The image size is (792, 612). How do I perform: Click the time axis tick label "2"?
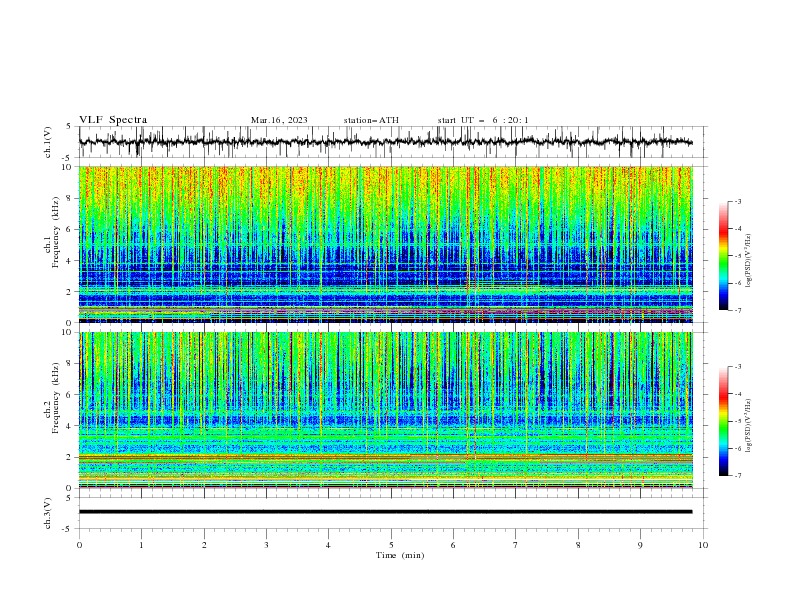point(204,545)
